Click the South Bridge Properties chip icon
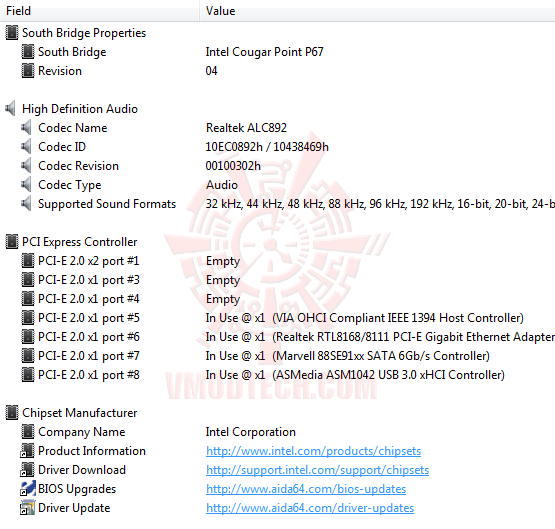Screen dimensions: 555x529 [12, 33]
